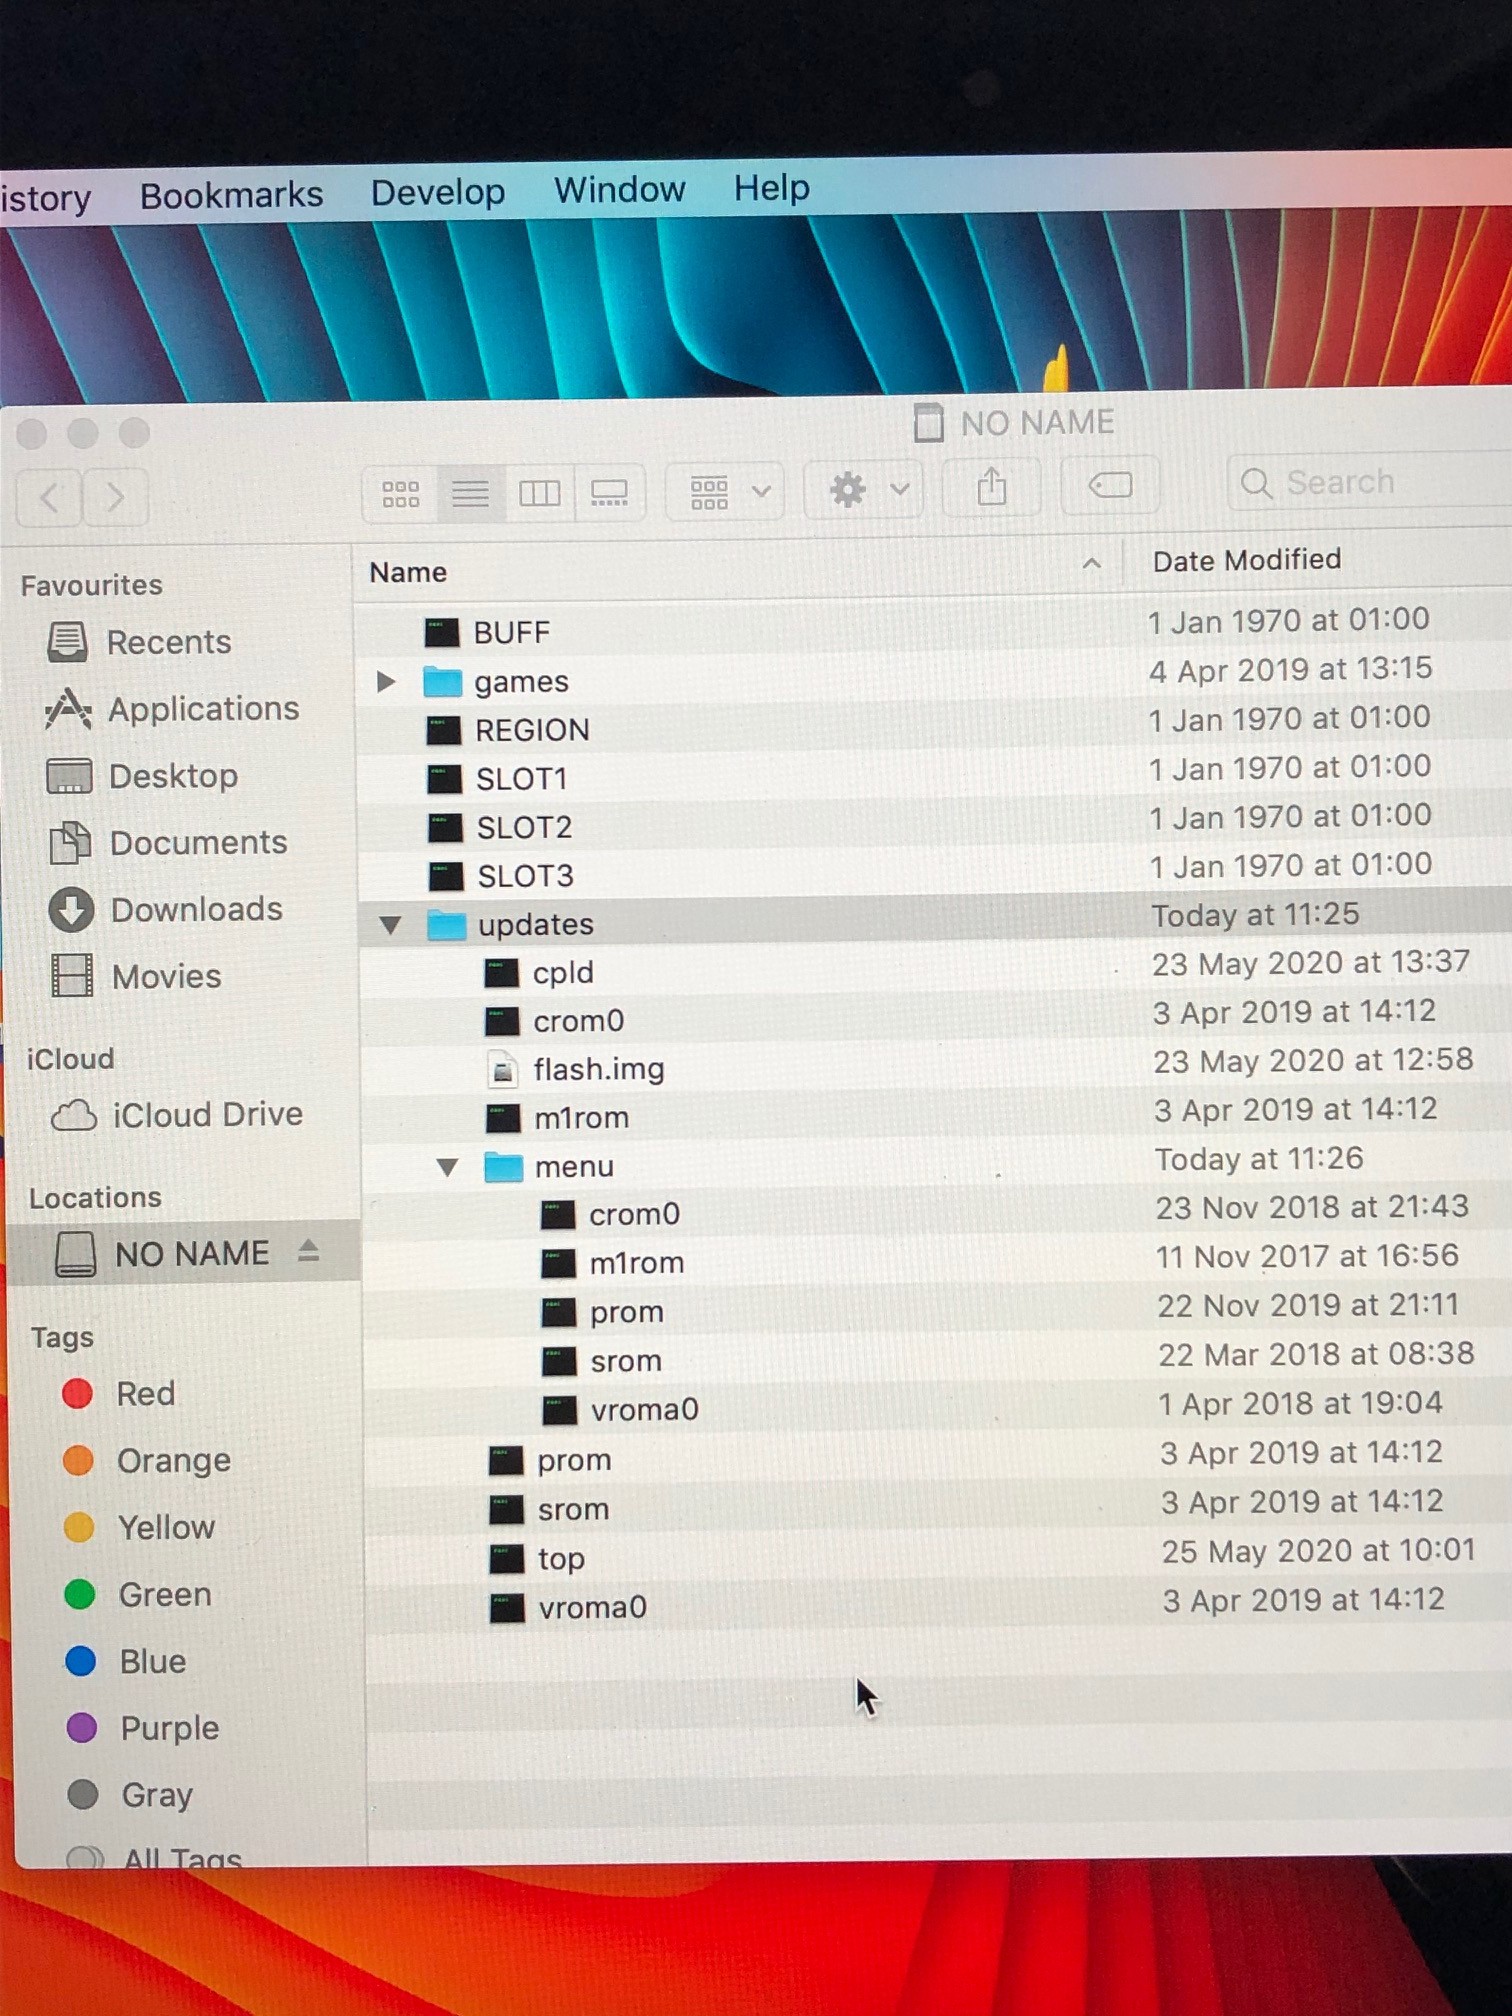The image size is (1512, 2016).
Task: Select NO NAME under Locations
Action: pyautogui.click(x=184, y=1252)
